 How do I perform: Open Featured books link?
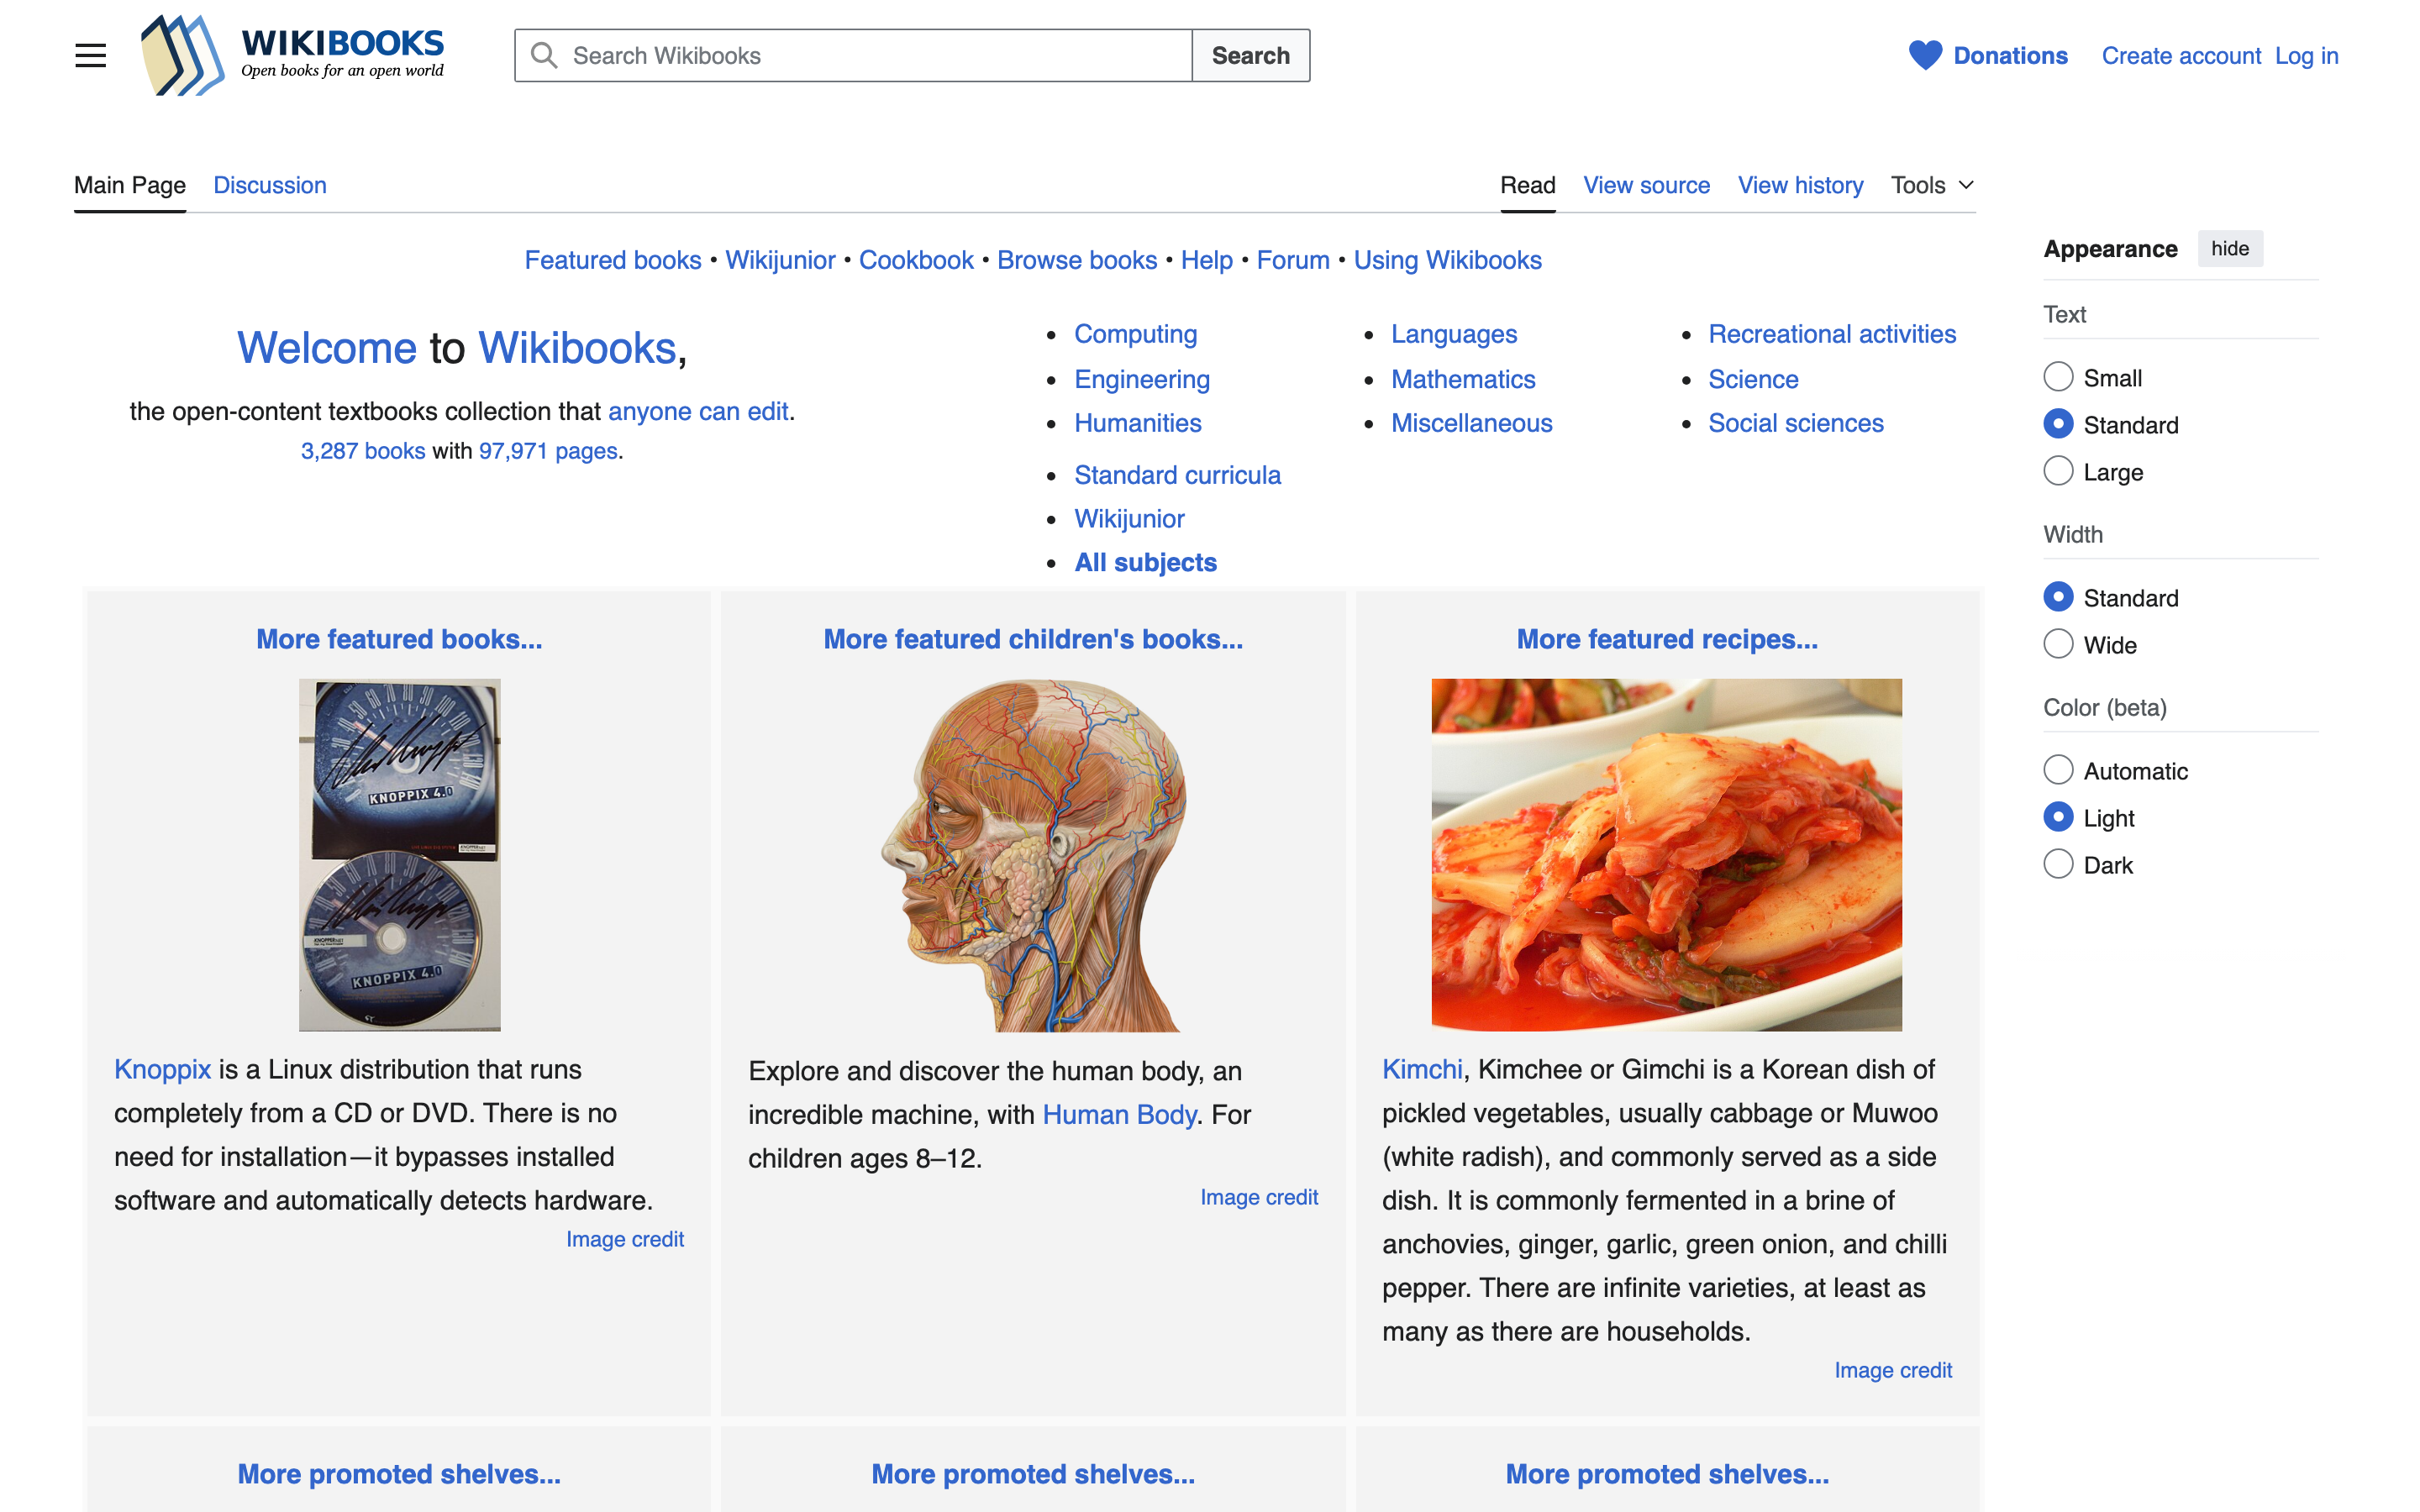613,260
